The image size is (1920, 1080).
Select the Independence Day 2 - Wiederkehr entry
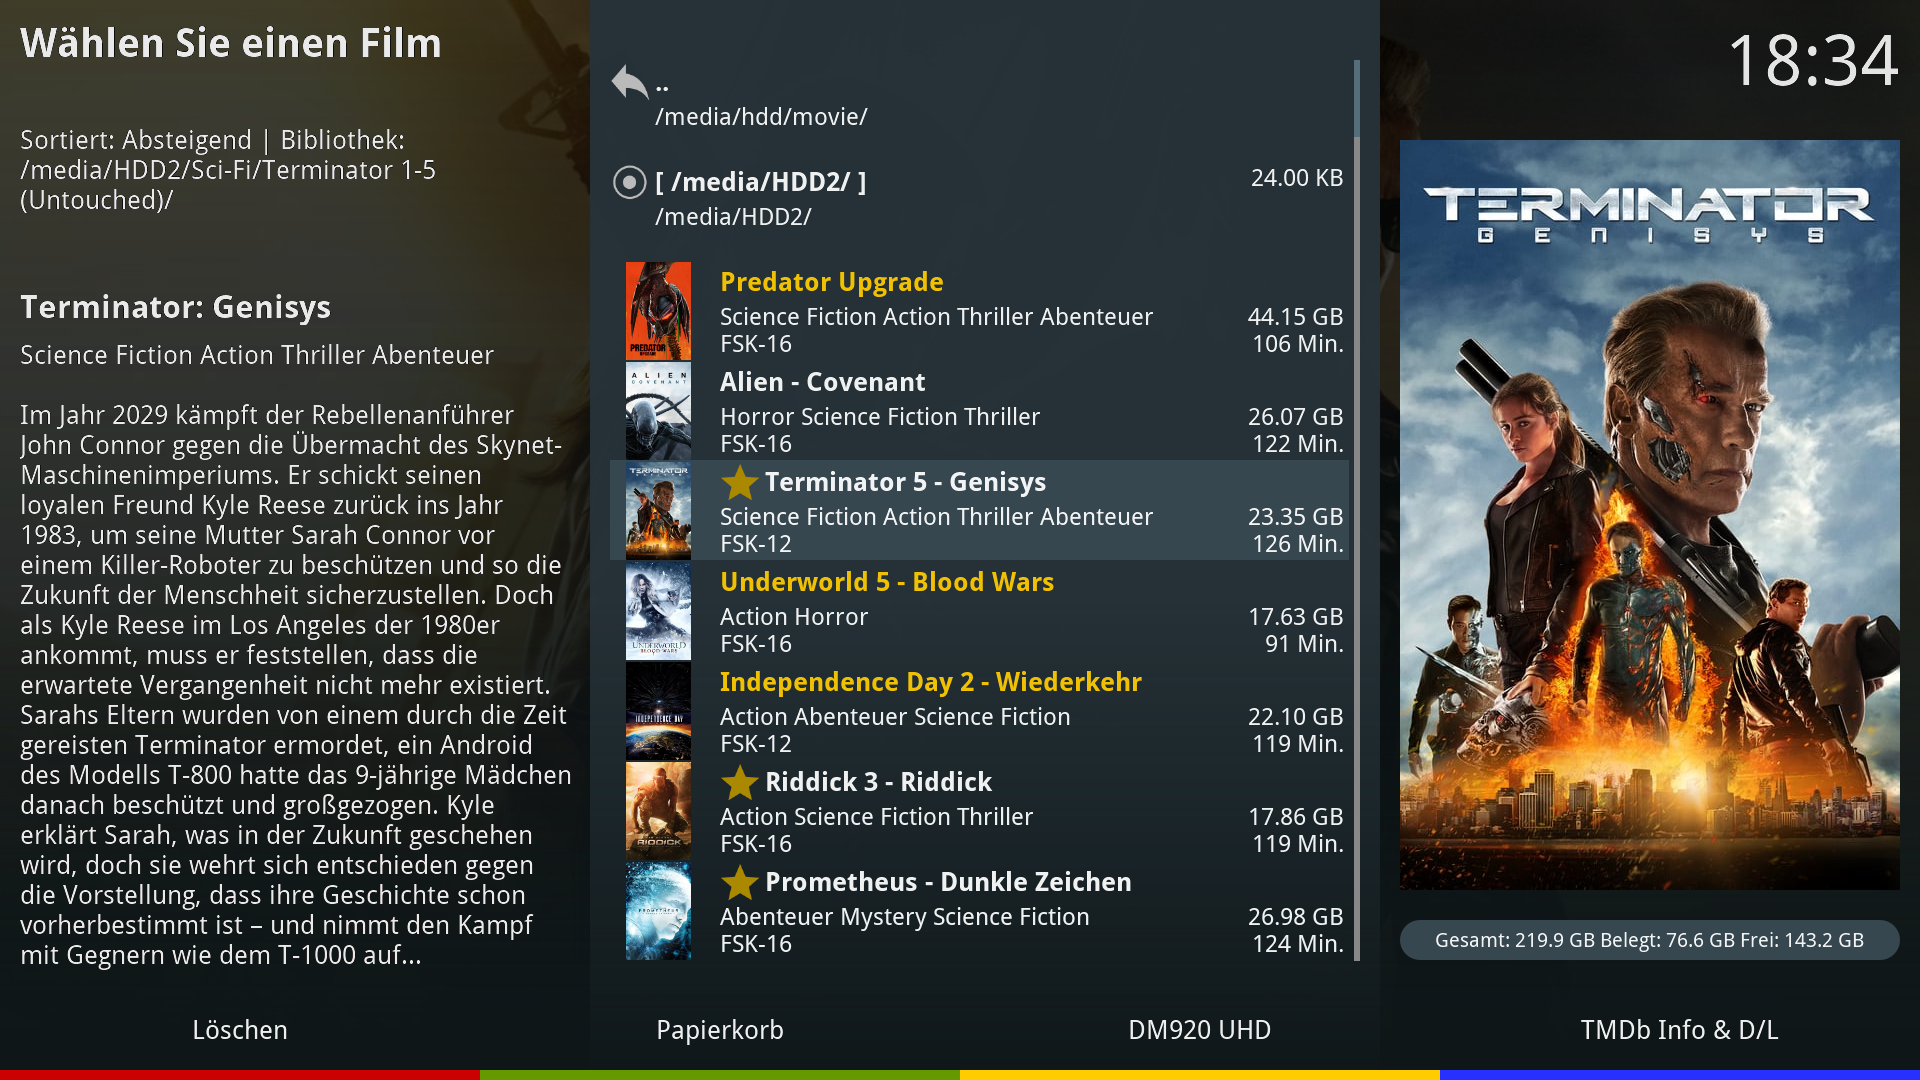click(930, 682)
